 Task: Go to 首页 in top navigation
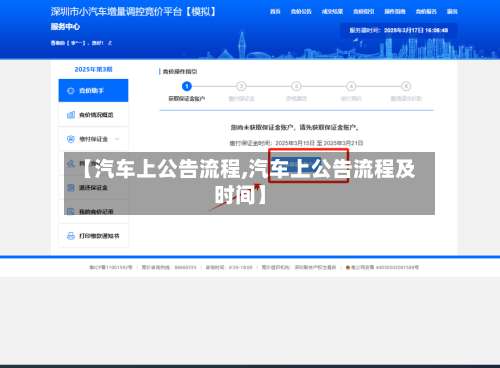point(275,12)
